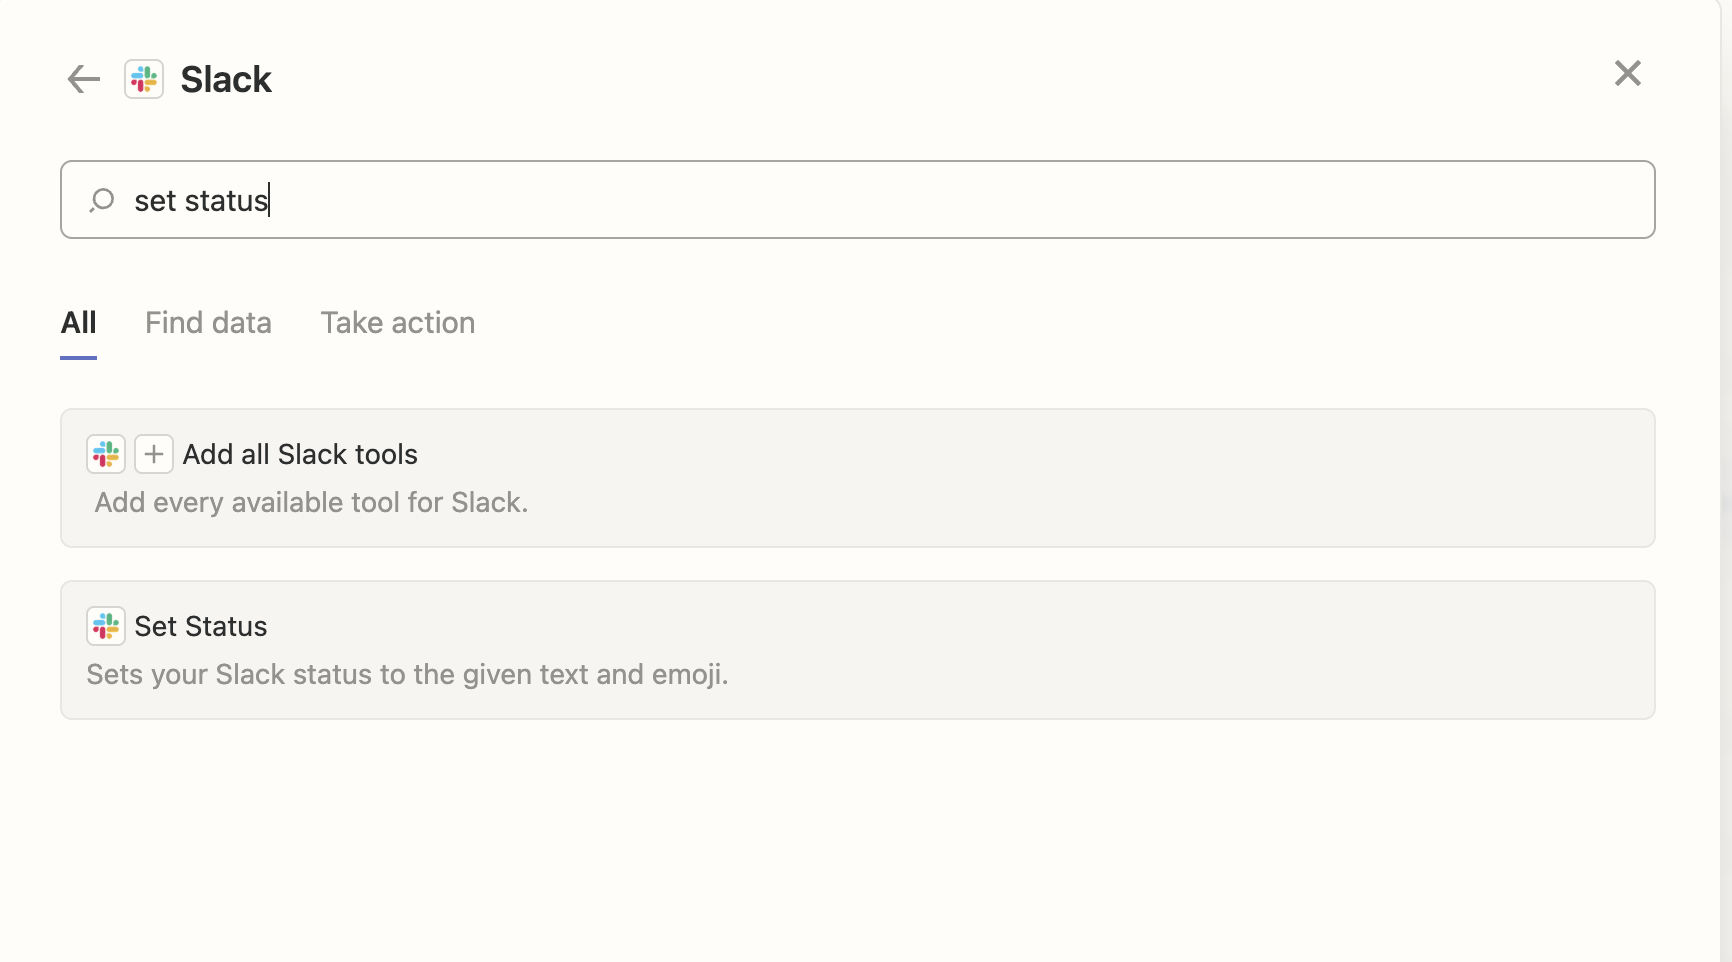
Task: Open the Find data tab
Action: coord(208,322)
